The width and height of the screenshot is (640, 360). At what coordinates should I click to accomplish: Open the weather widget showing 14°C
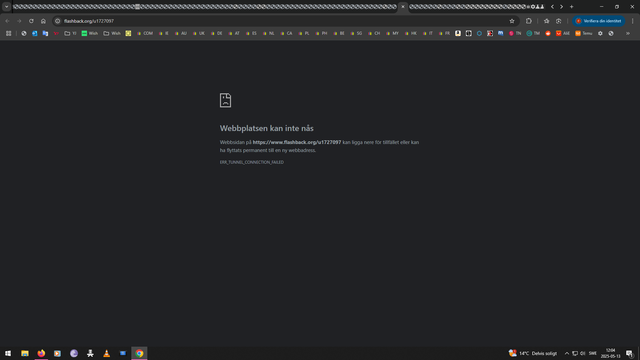[533, 353]
